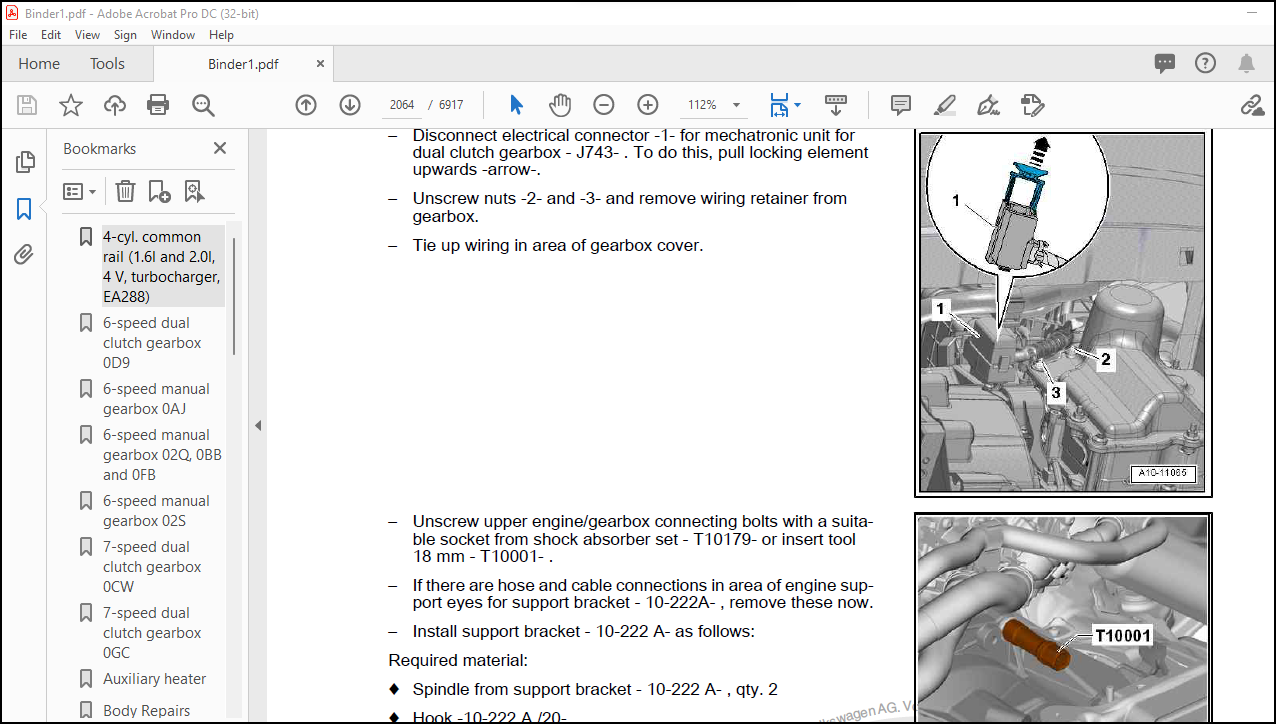The image size is (1276, 724).
Task: Switch to the Tools tab
Action: (x=107, y=64)
